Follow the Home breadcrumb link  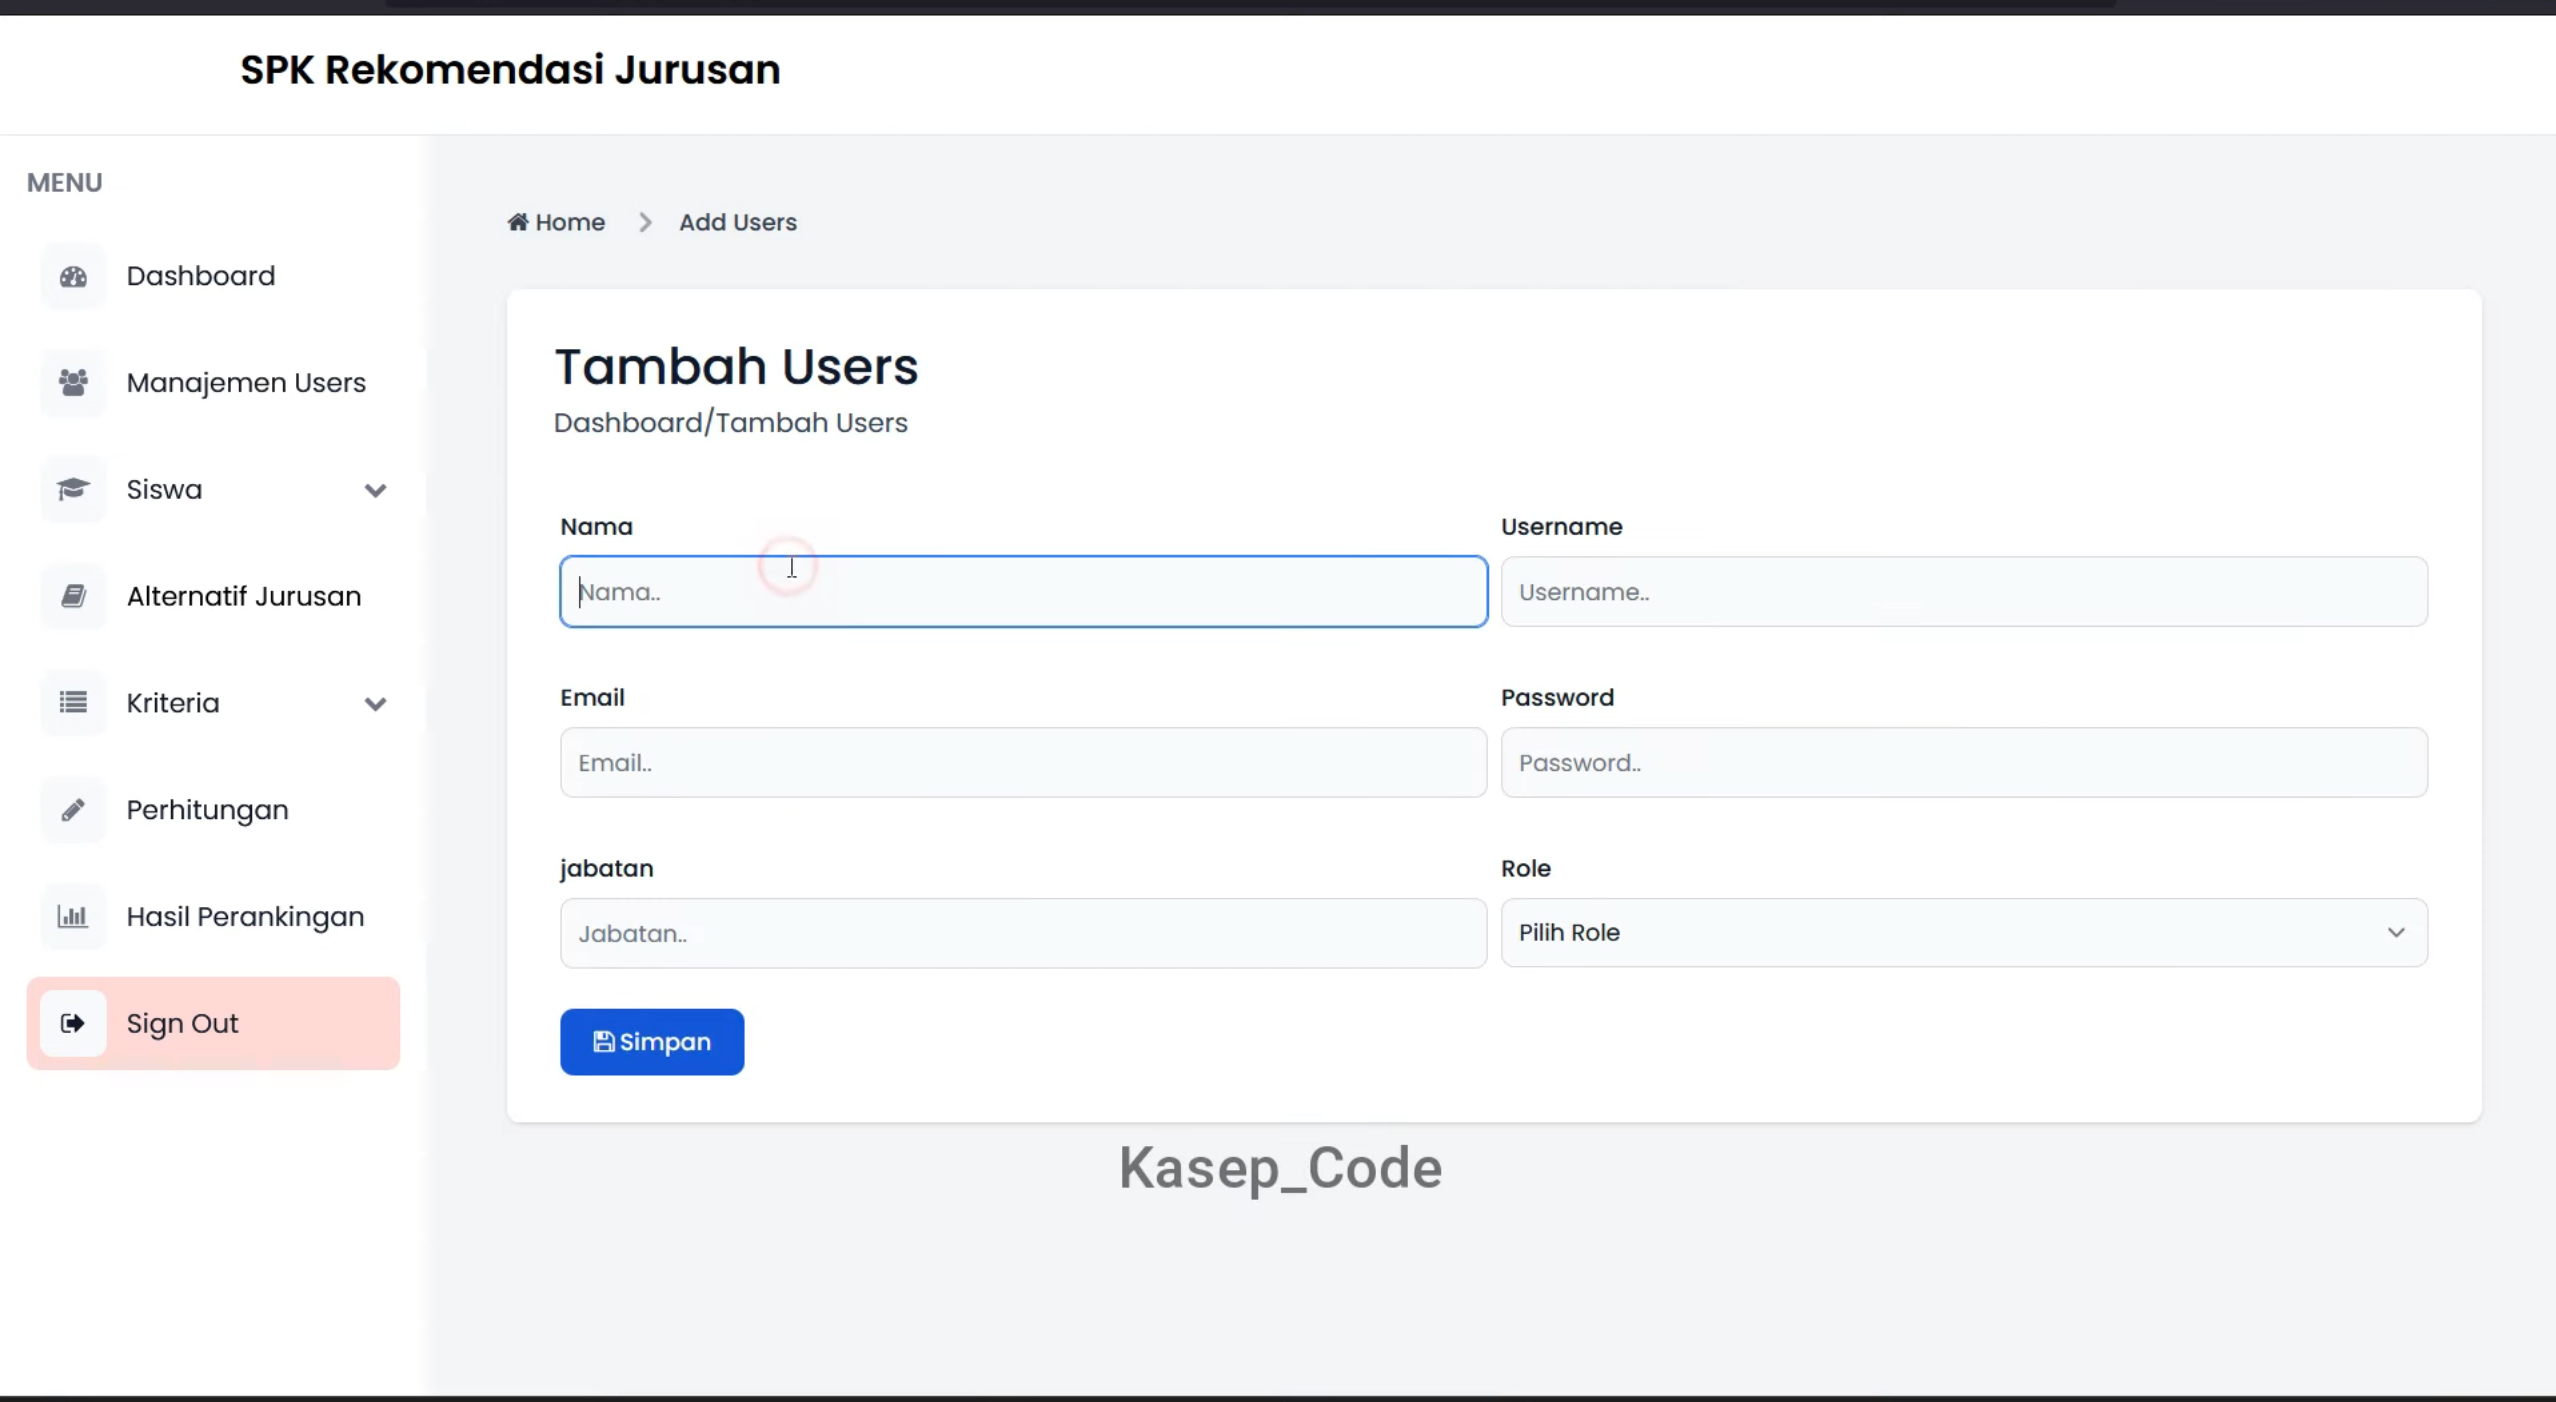[x=556, y=222]
